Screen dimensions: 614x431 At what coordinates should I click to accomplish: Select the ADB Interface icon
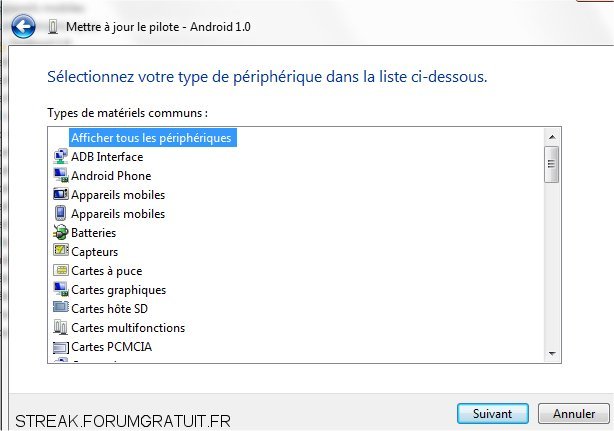click(60, 156)
